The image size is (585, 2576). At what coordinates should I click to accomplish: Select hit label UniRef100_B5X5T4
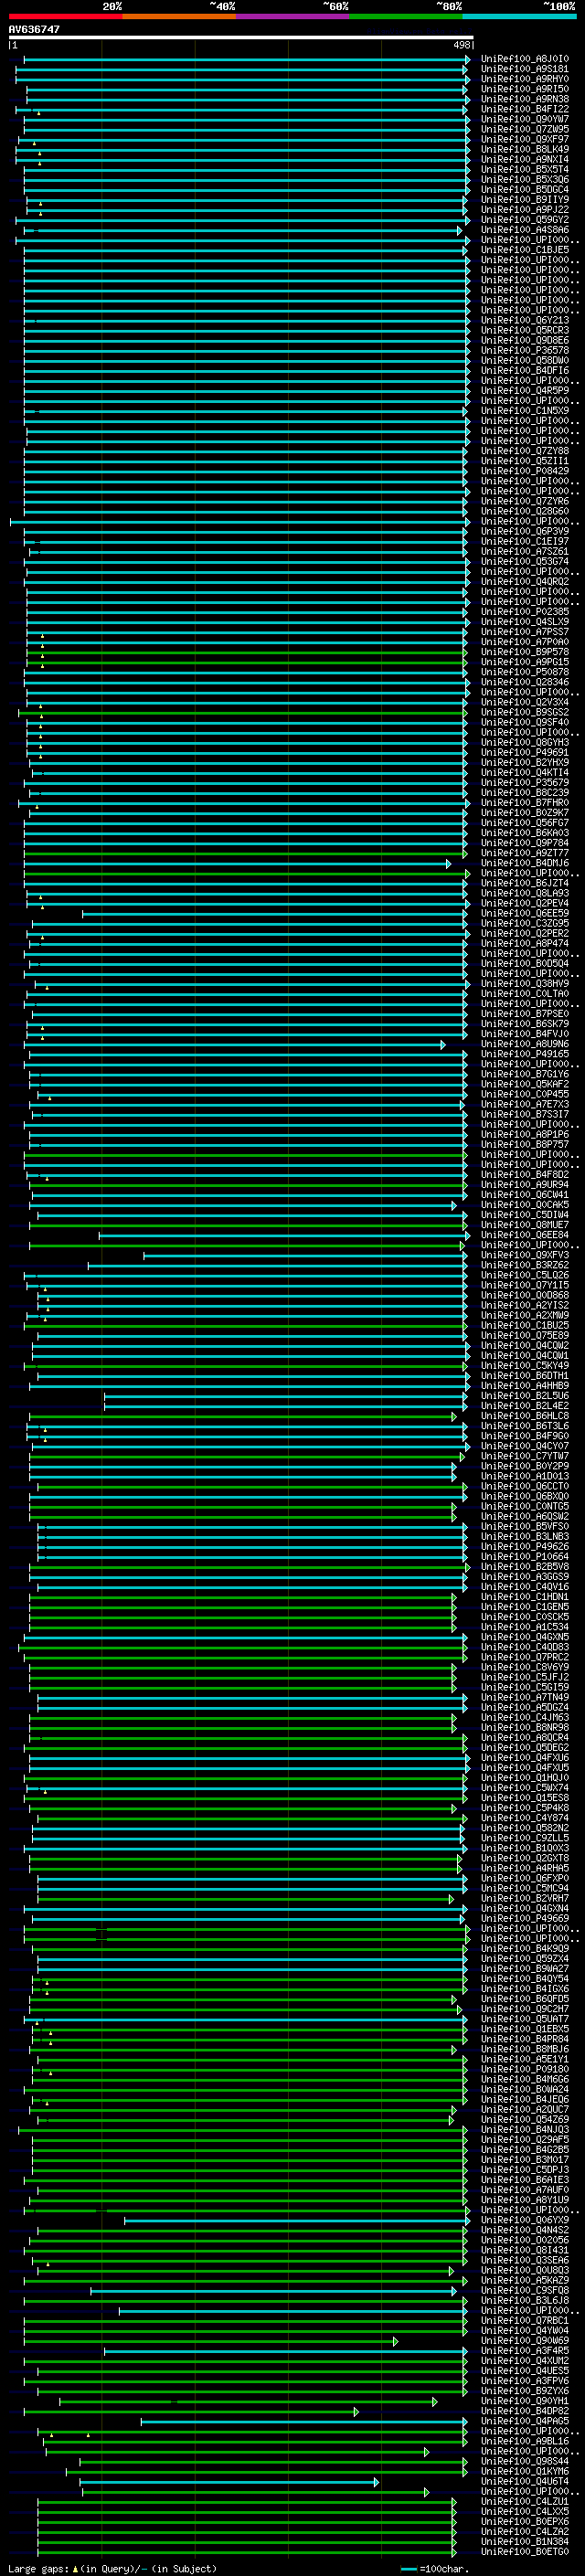click(525, 169)
